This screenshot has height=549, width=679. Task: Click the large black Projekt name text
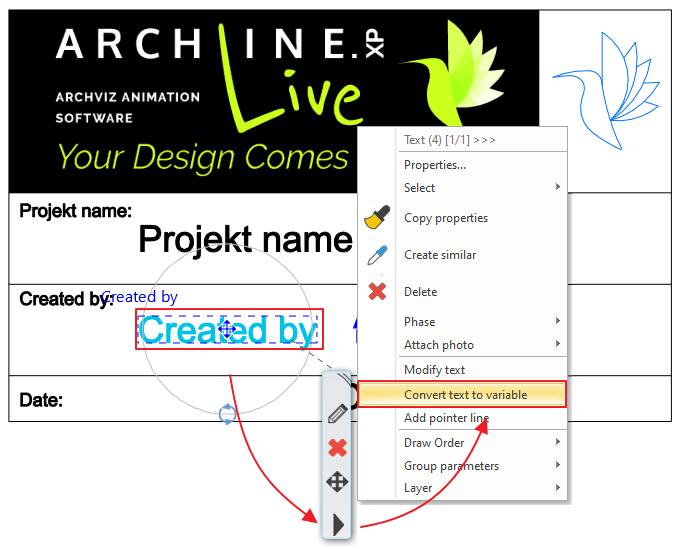click(x=245, y=240)
